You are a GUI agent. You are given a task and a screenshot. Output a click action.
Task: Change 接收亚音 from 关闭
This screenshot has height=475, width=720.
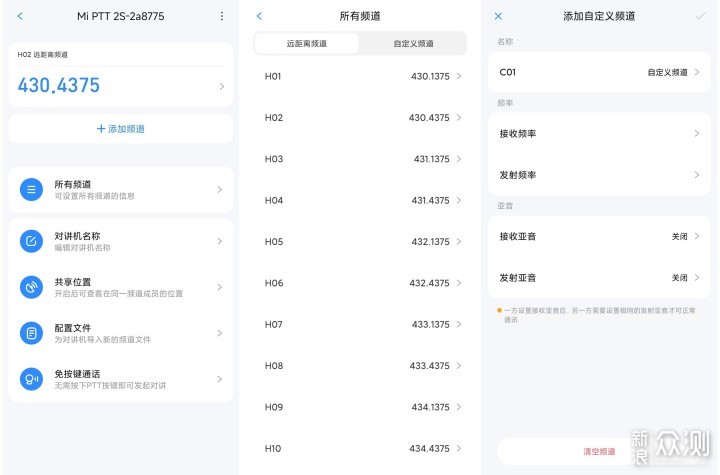pyautogui.click(x=599, y=237)
